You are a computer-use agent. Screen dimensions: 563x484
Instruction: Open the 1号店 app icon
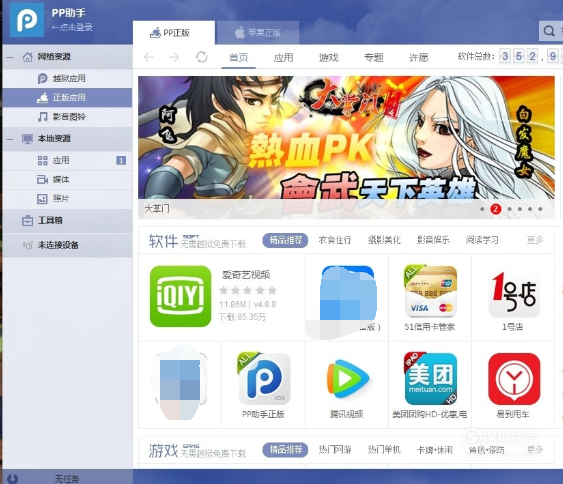514,291
